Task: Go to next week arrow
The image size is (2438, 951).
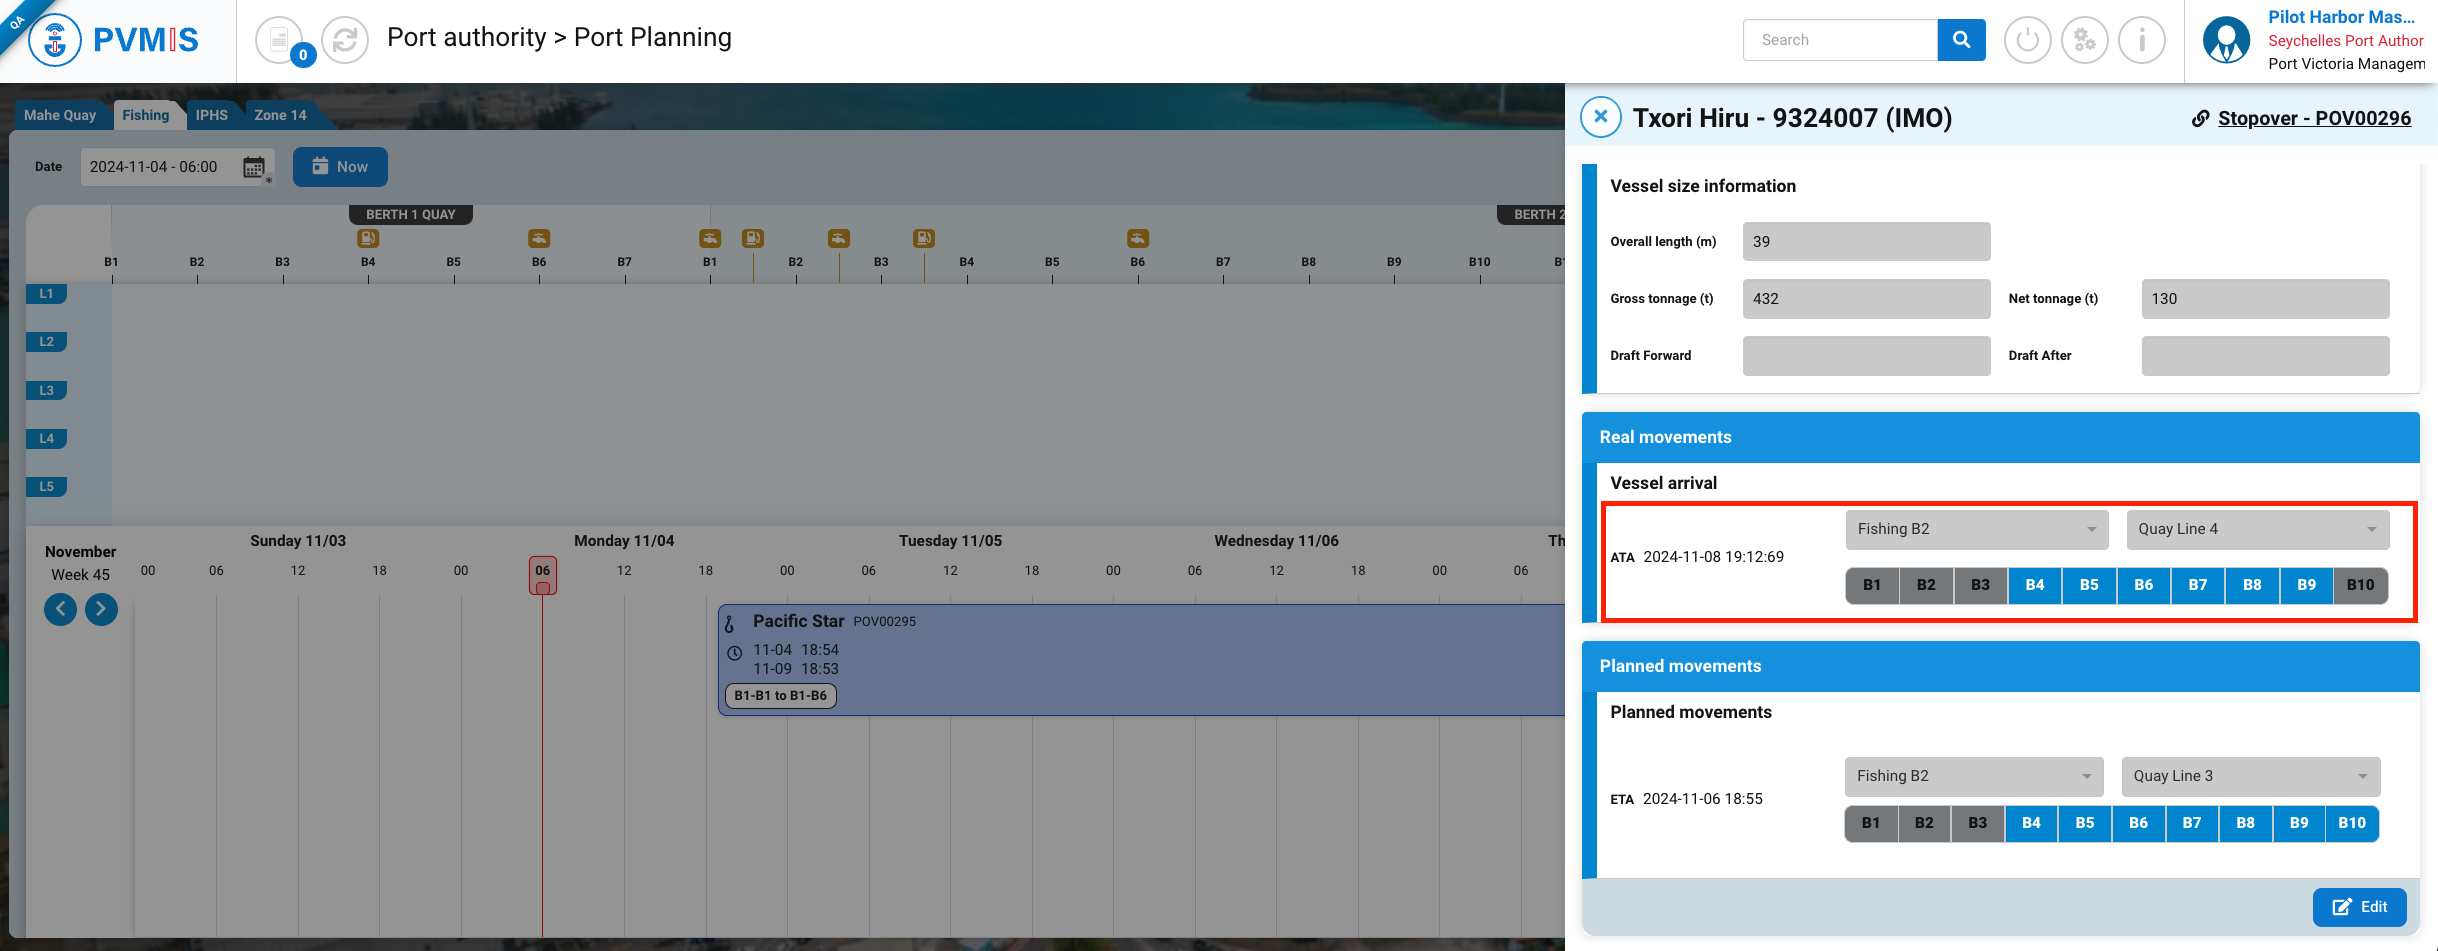Action: 101,609
